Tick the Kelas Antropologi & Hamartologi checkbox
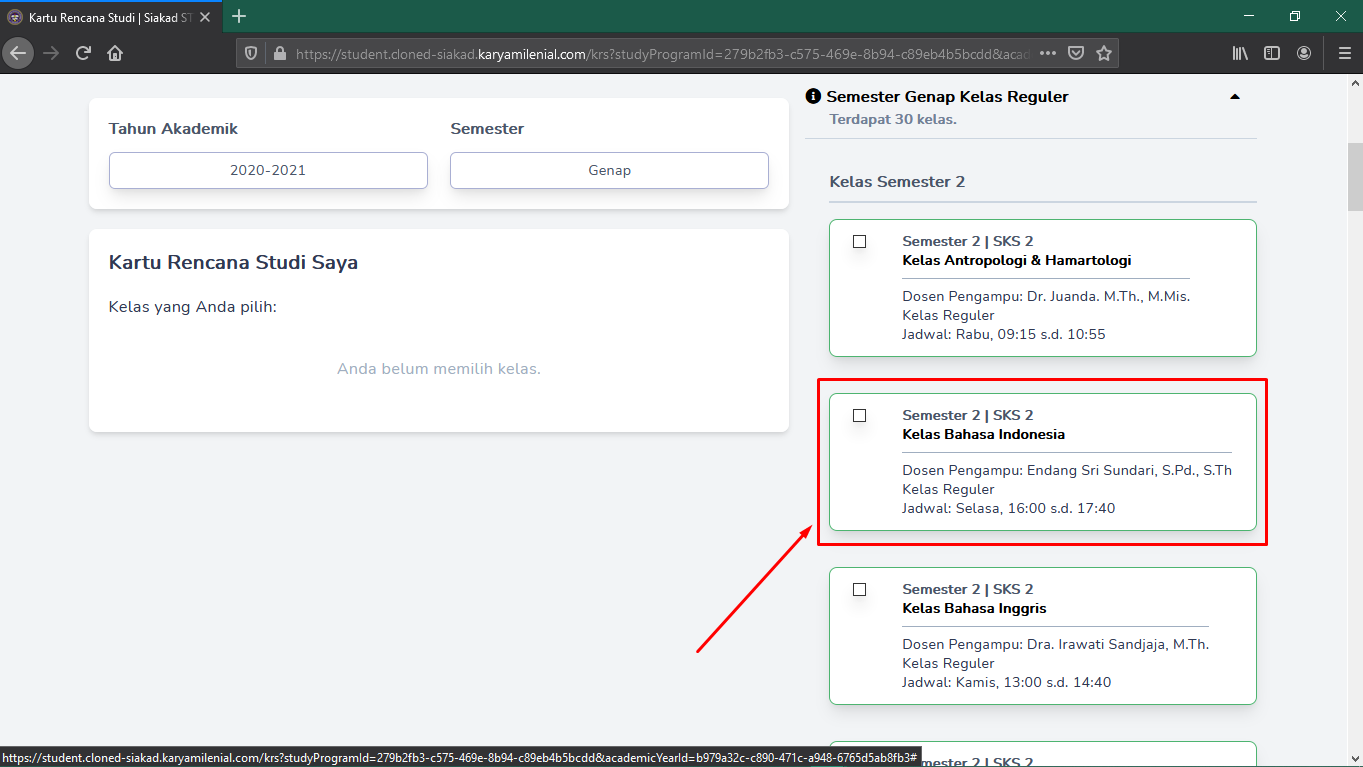The width and height of the screenshot is (1363, 767). point(859,241)
